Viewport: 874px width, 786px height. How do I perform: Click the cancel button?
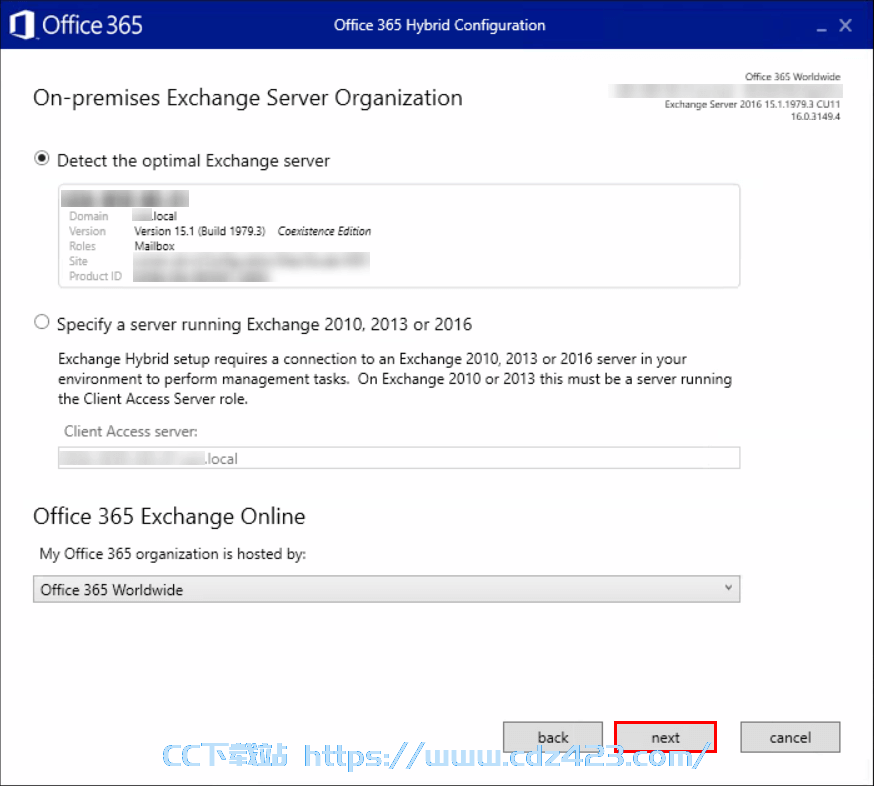pos(790,737)
